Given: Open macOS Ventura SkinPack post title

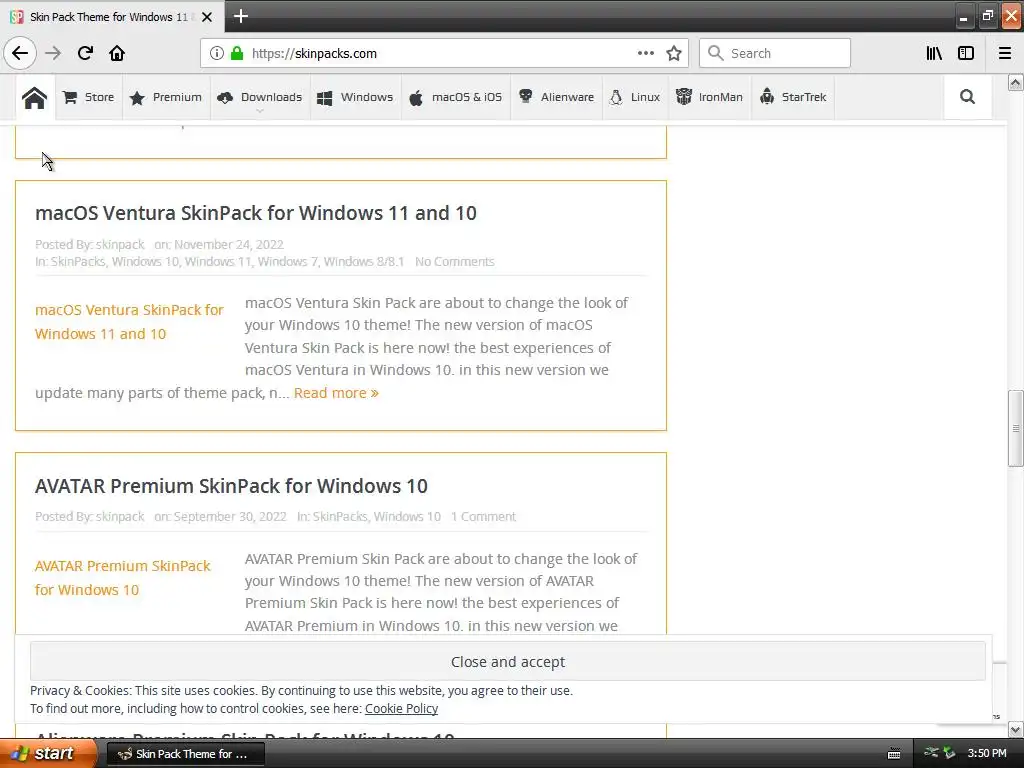Looking at the screenshot, I should tap(255, 213).
